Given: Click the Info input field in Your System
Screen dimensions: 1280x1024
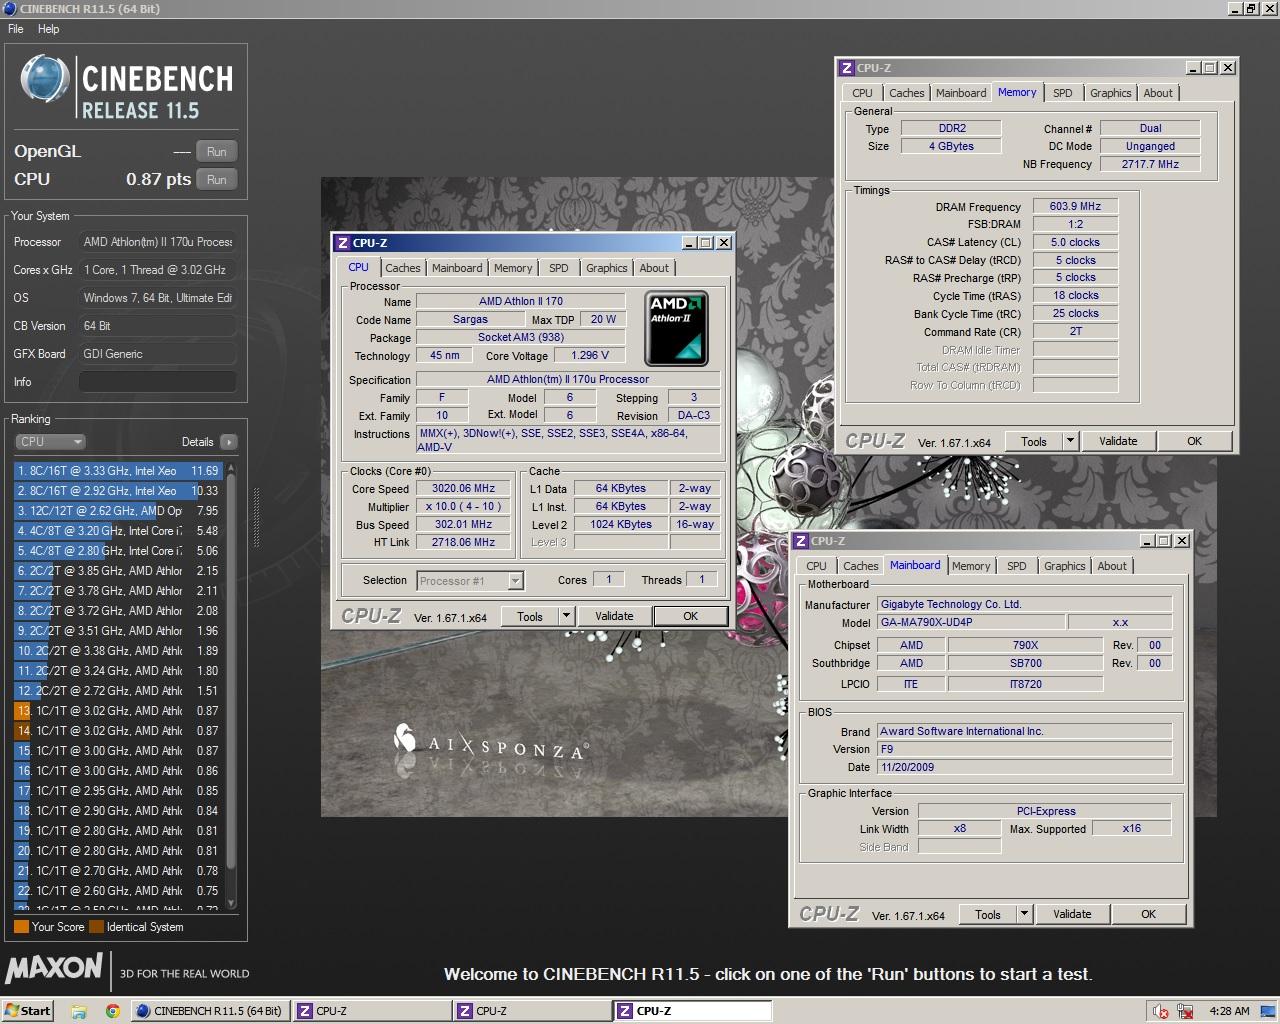Looking at the screenshot, I should tap(157, 382).
